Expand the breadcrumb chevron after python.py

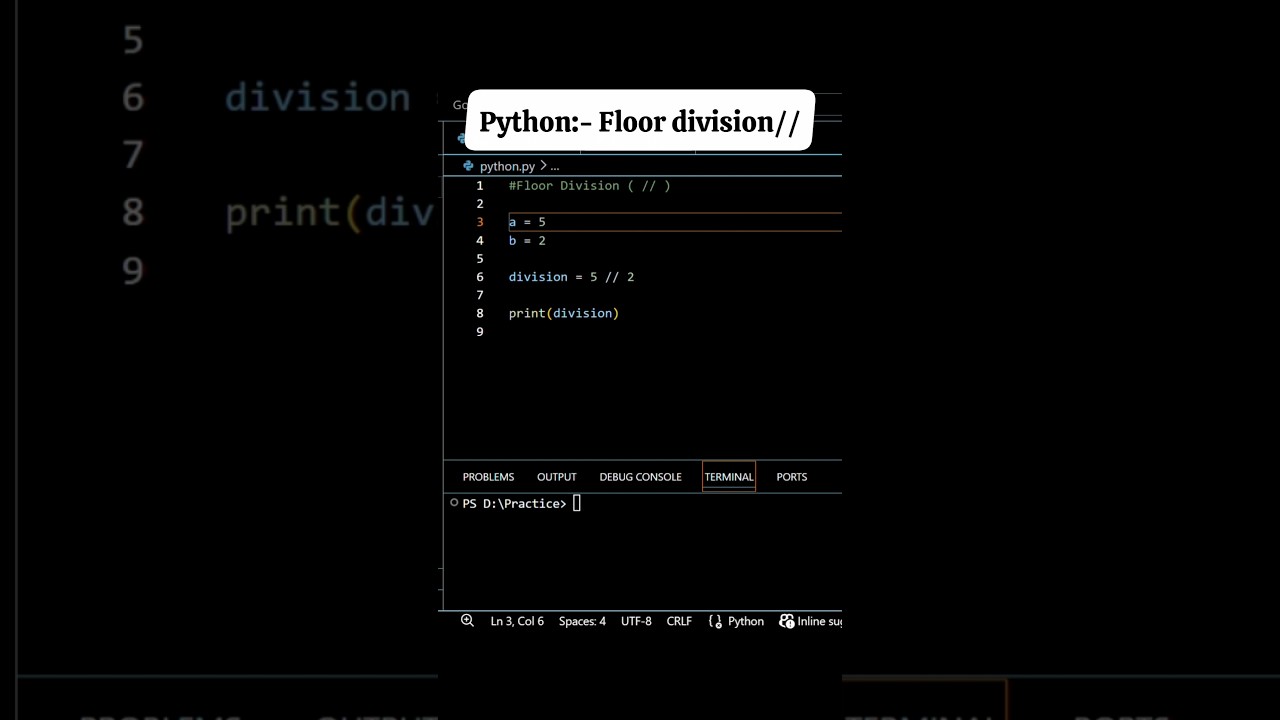[543, 166]
